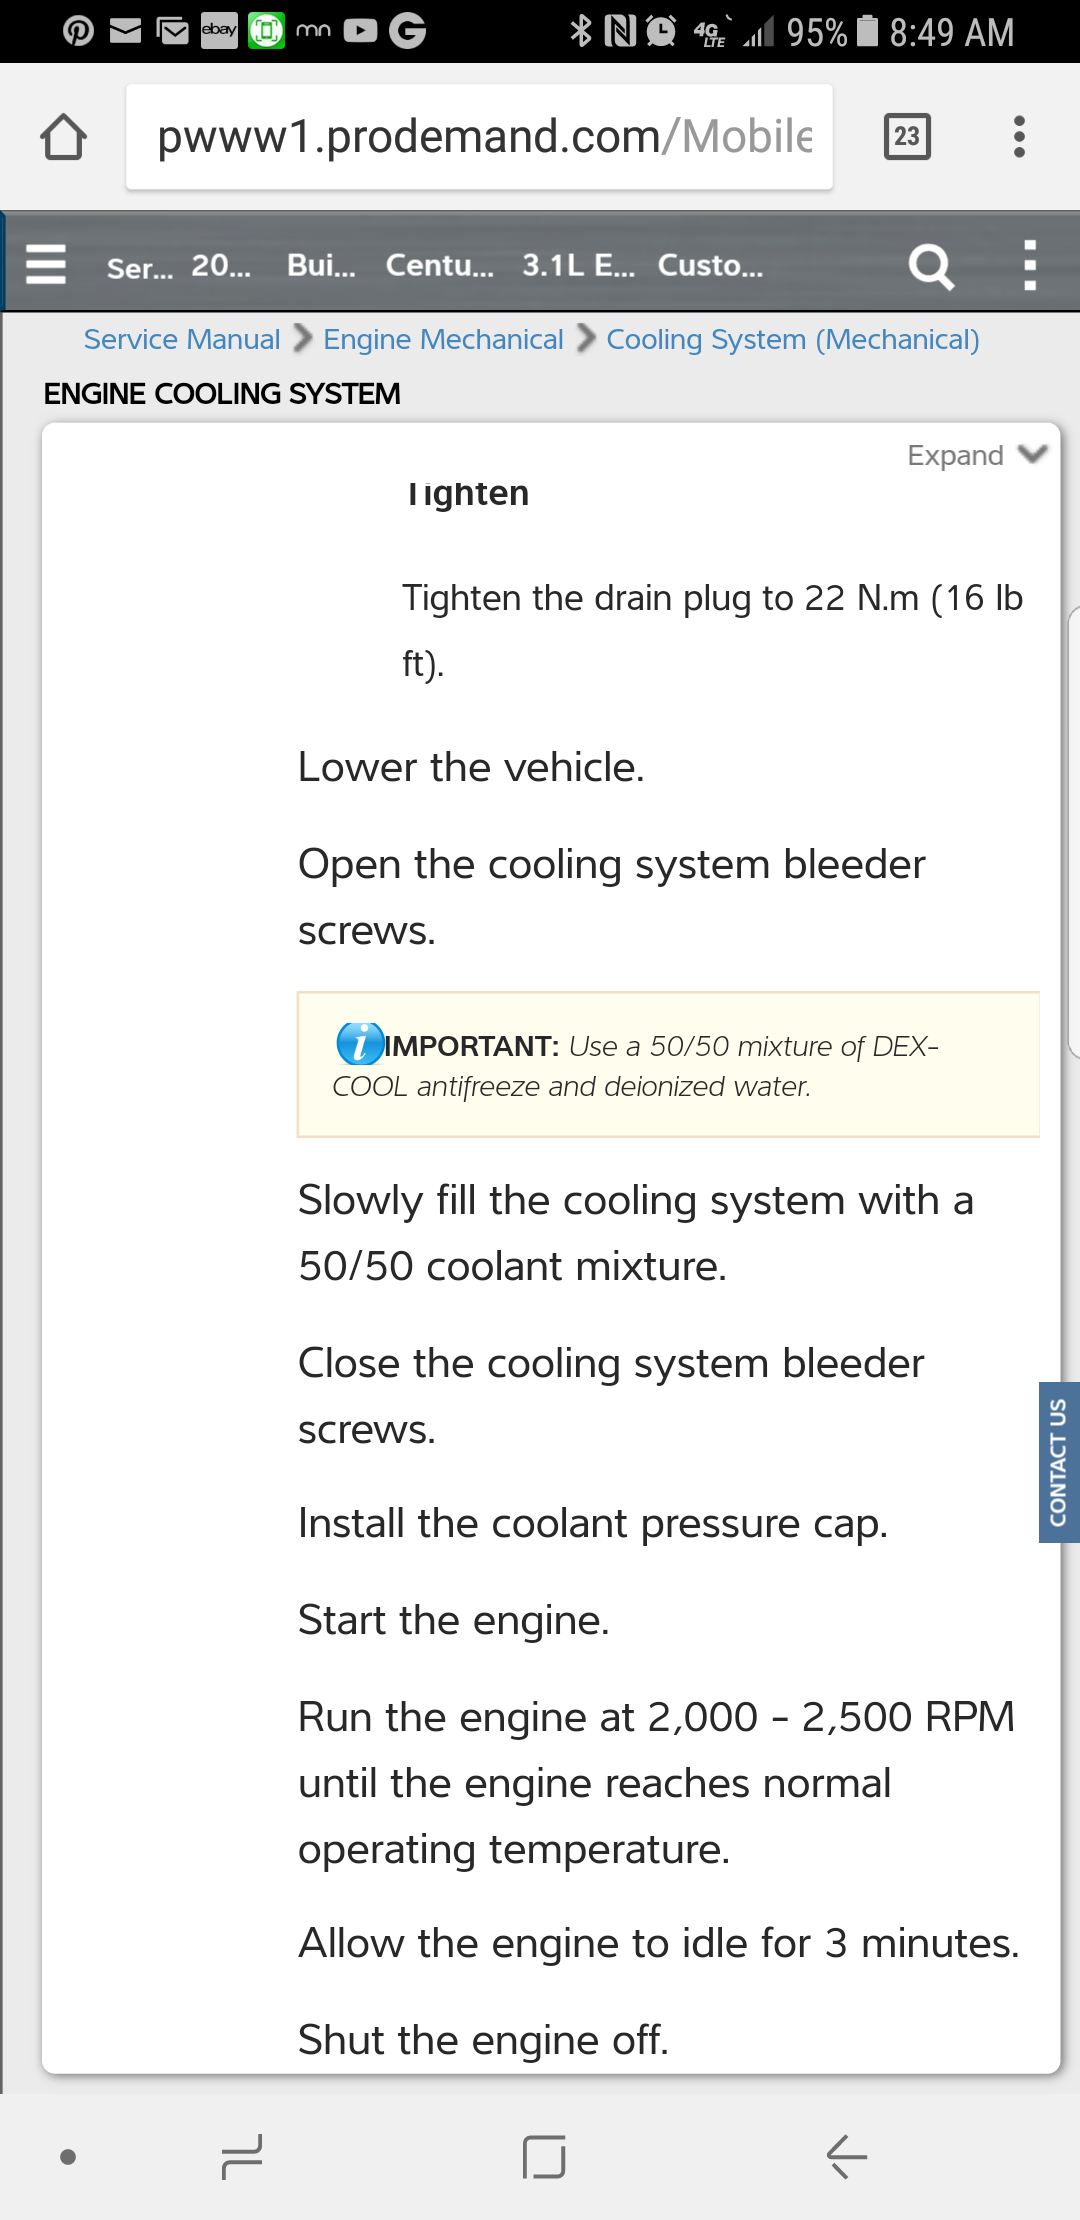Tap the browser home icon
The image size is (1080, 2220).
[x=63, y=137]
